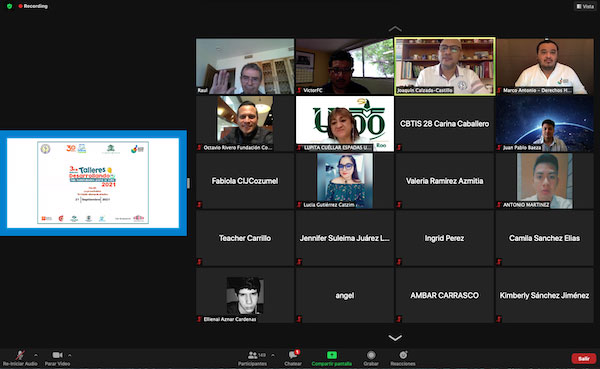Viewport: 600px width, 369px height.
Task: Start recording with the Grabar icon
Action: click(x=371, y=355)
